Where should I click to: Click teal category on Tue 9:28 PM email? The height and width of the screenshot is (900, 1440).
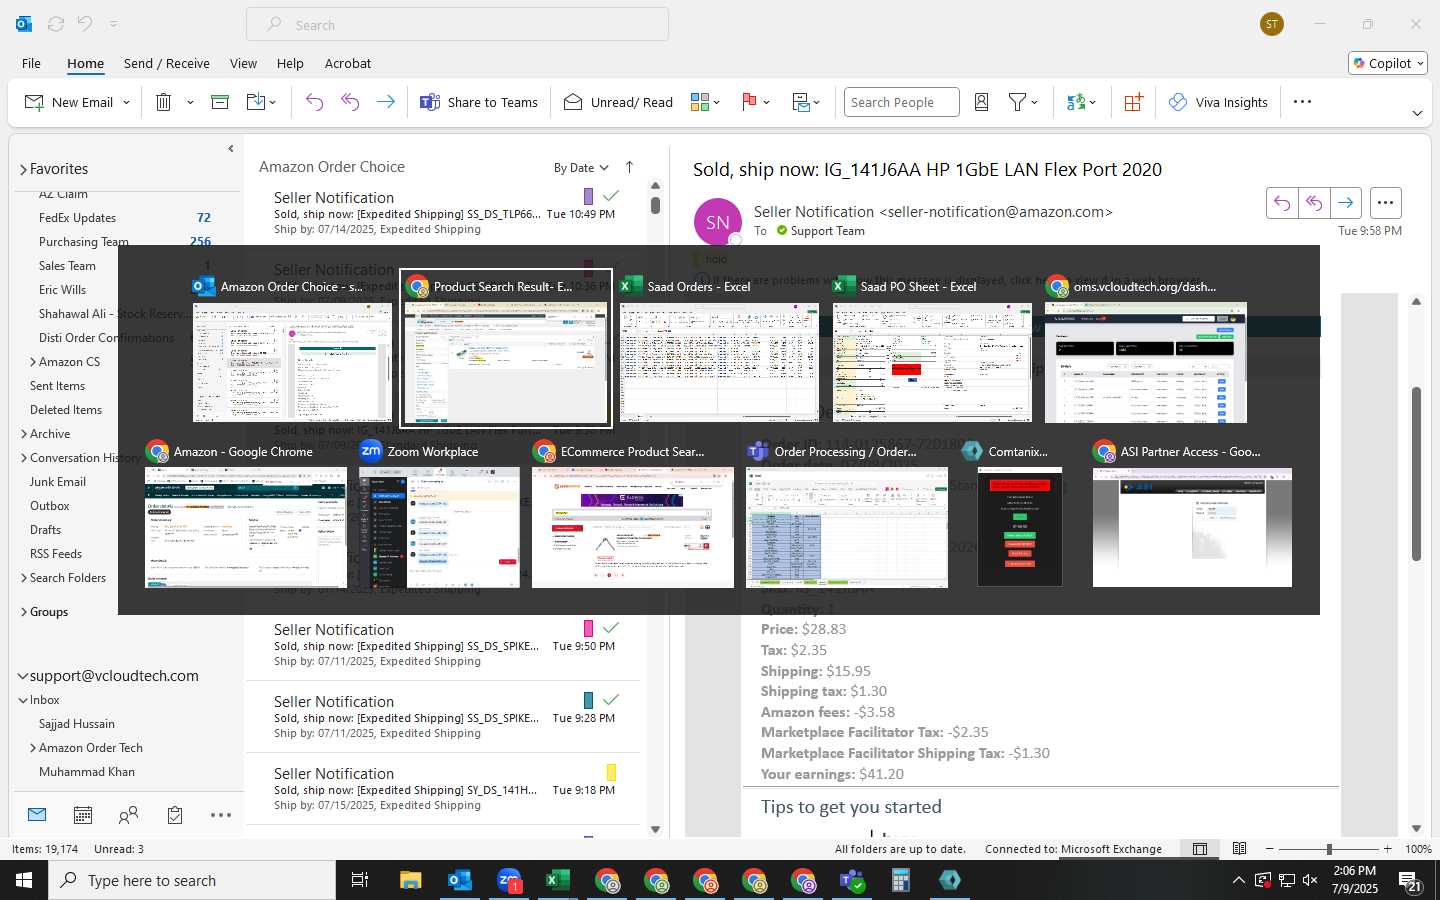pyautogui.click(x=588, y=700)
